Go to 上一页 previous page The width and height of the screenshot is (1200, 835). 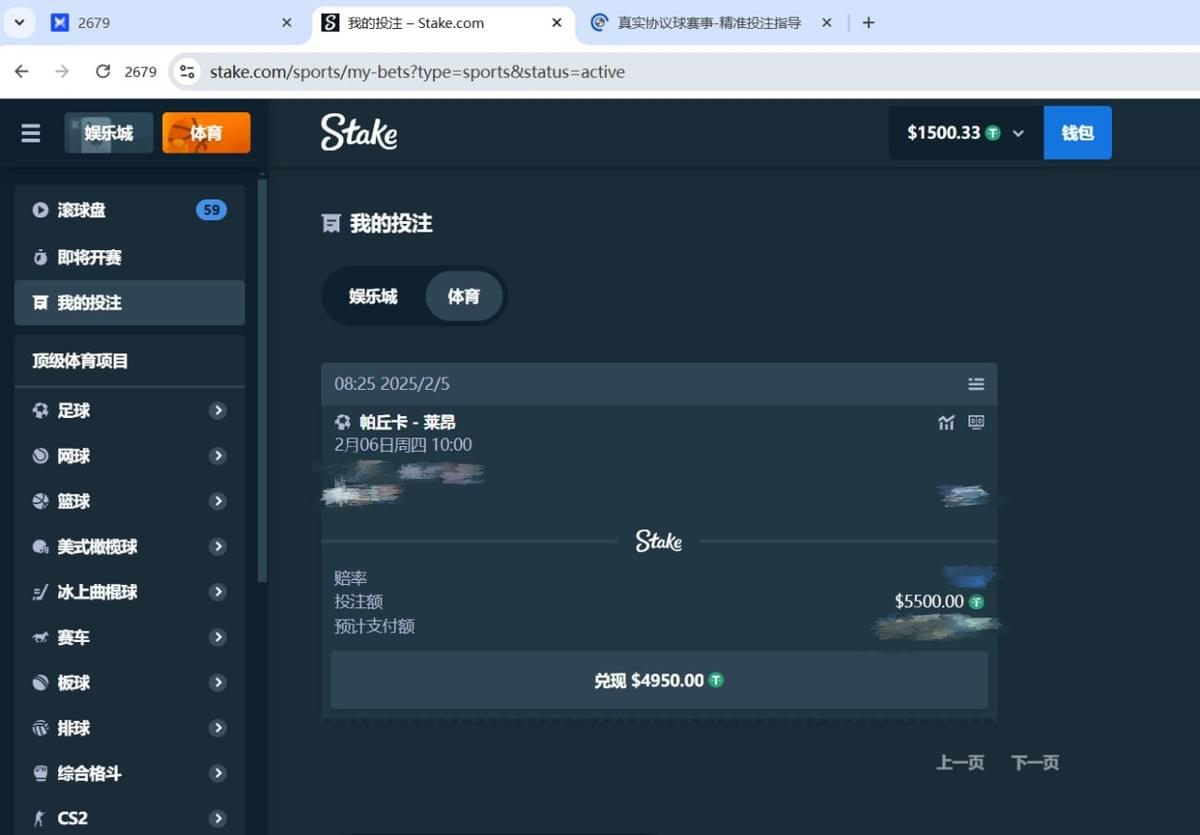[960, 763]
